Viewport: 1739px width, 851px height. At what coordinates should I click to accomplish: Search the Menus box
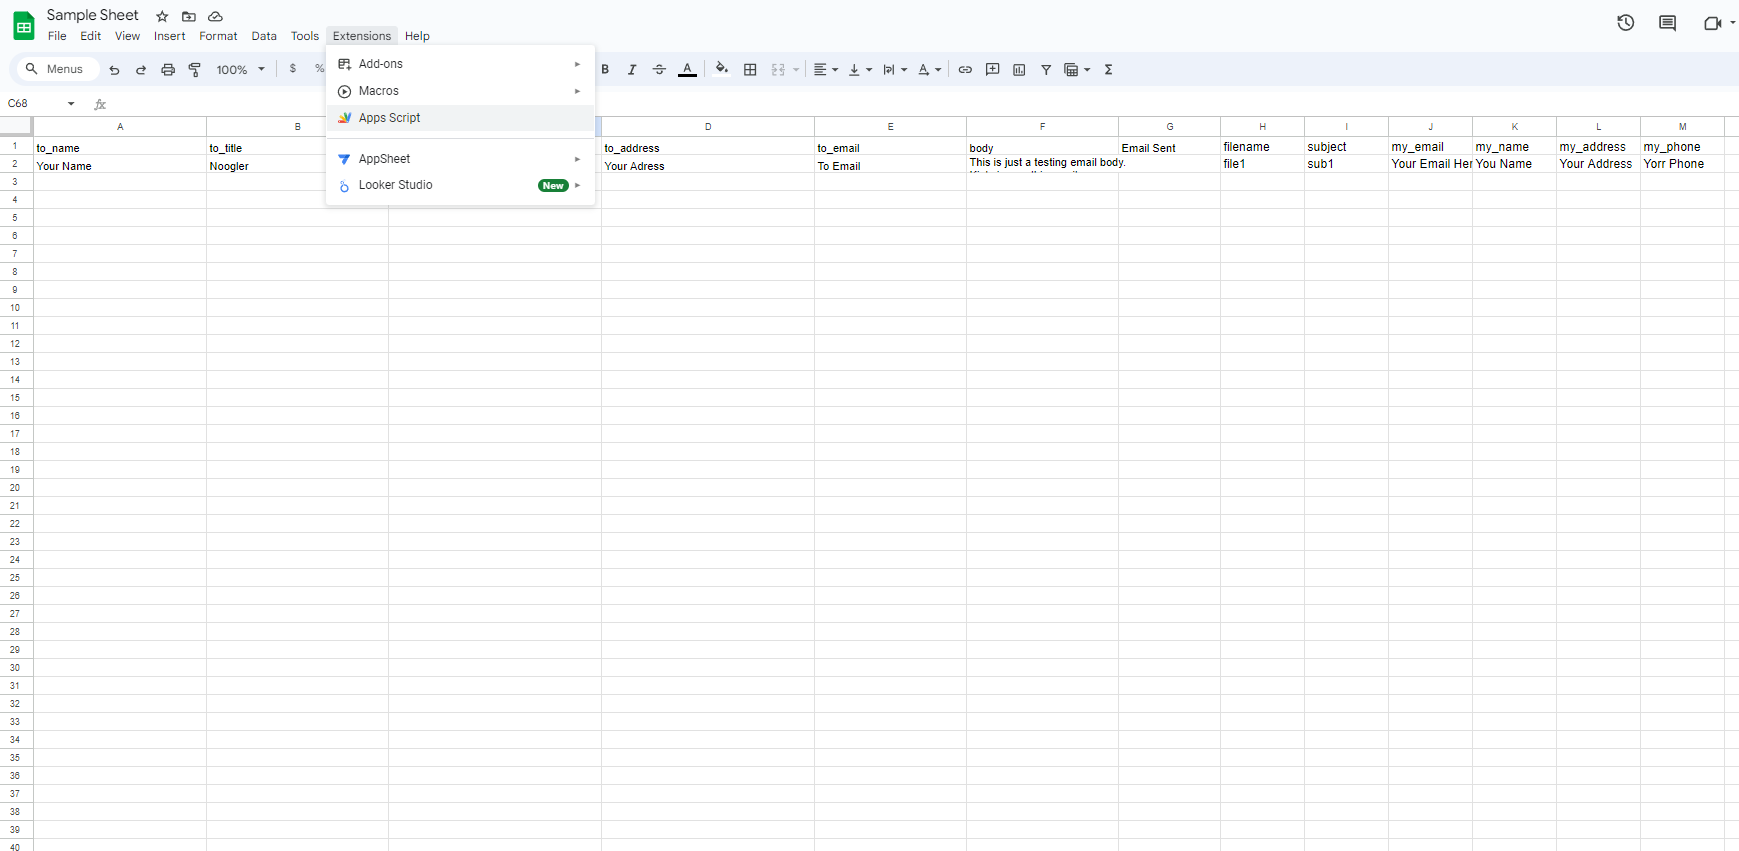coord(56,69)
